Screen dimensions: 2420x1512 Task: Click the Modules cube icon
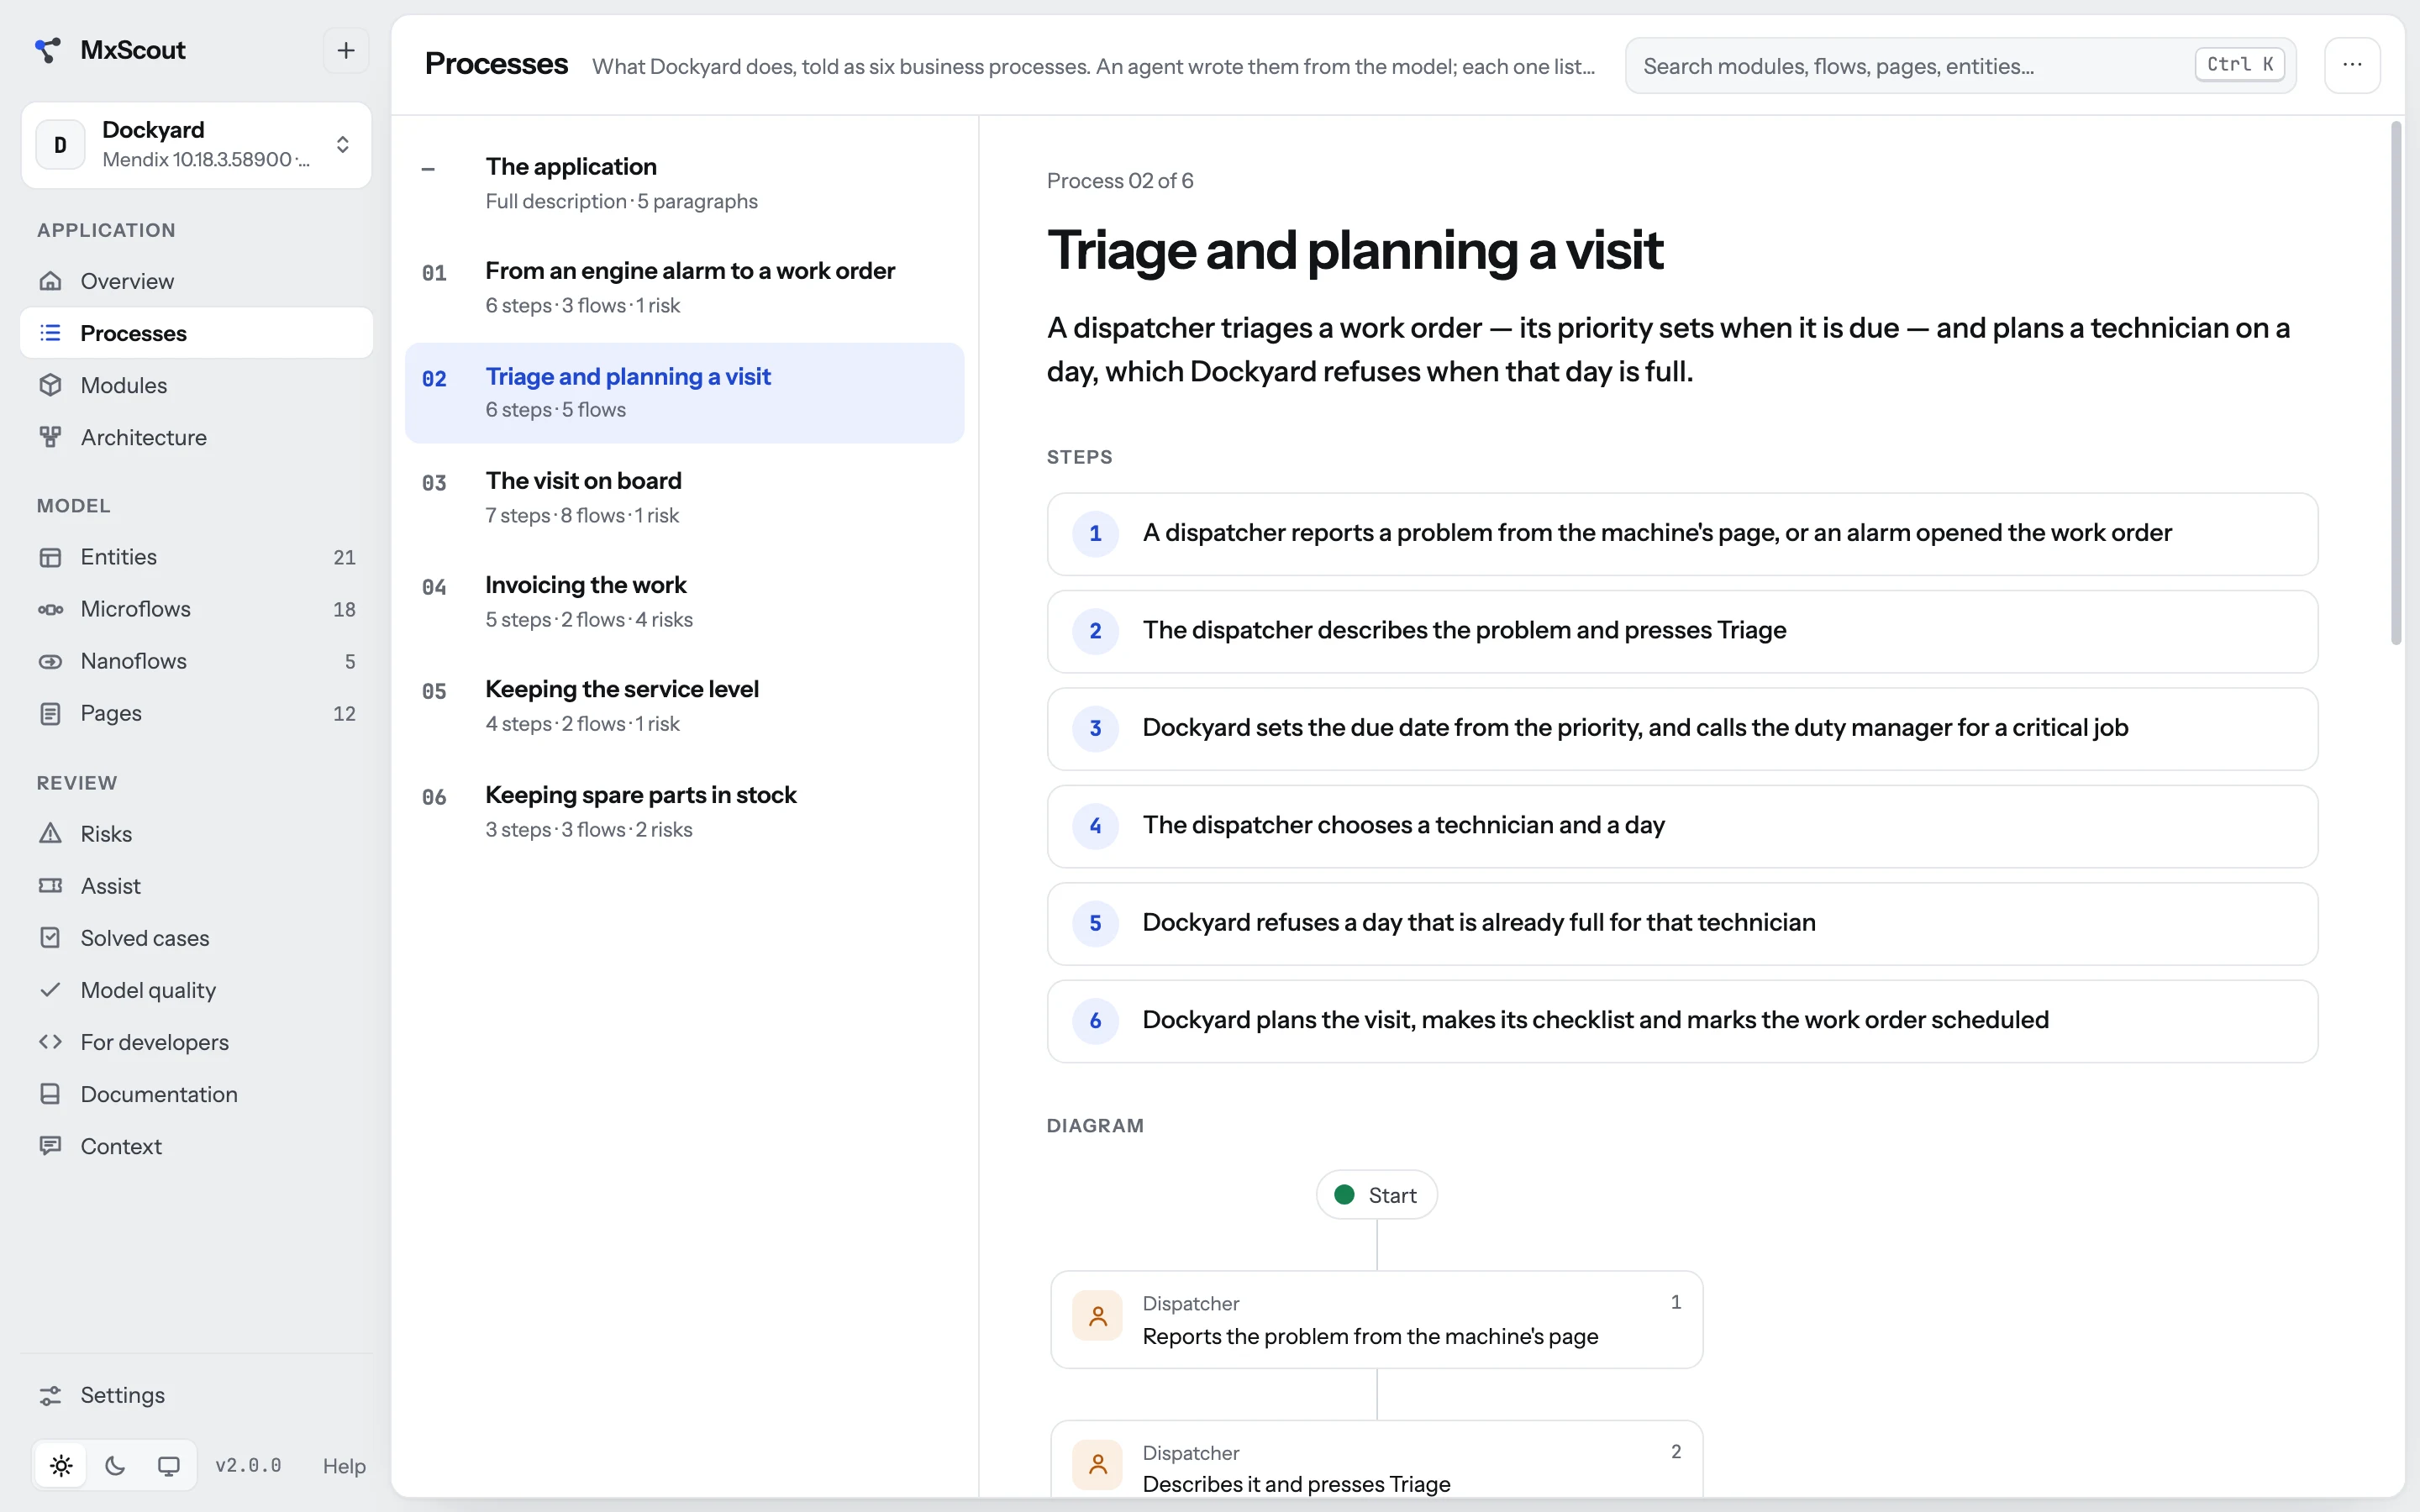[x=50, y=385]
